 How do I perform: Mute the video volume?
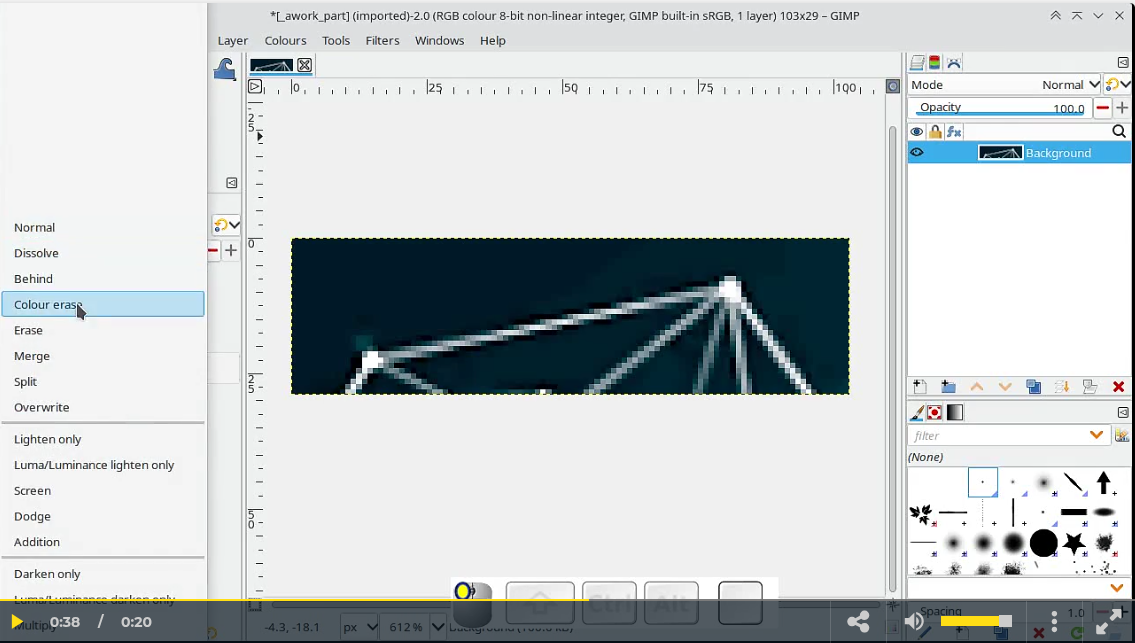click(x=914, y=621)
